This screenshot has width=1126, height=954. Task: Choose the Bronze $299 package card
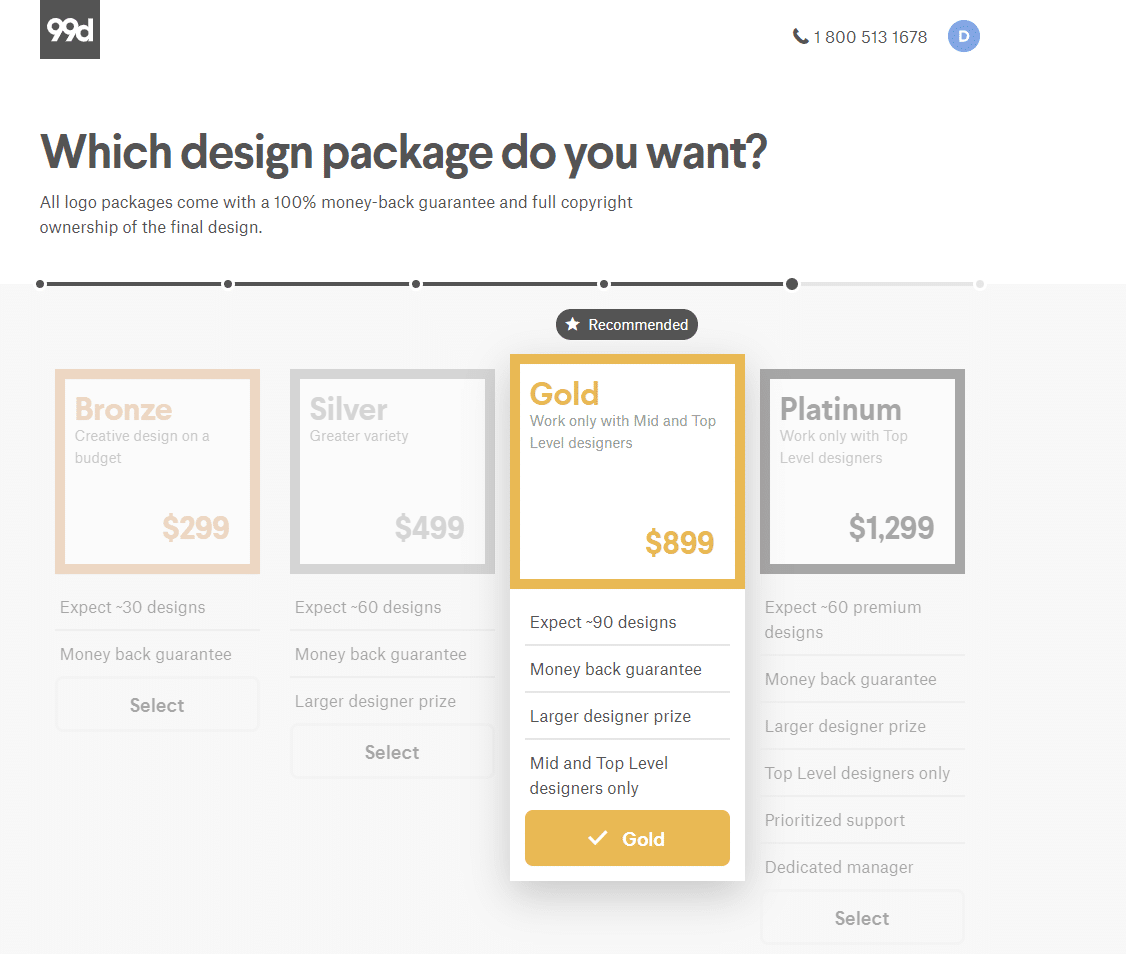coord(157,471)
